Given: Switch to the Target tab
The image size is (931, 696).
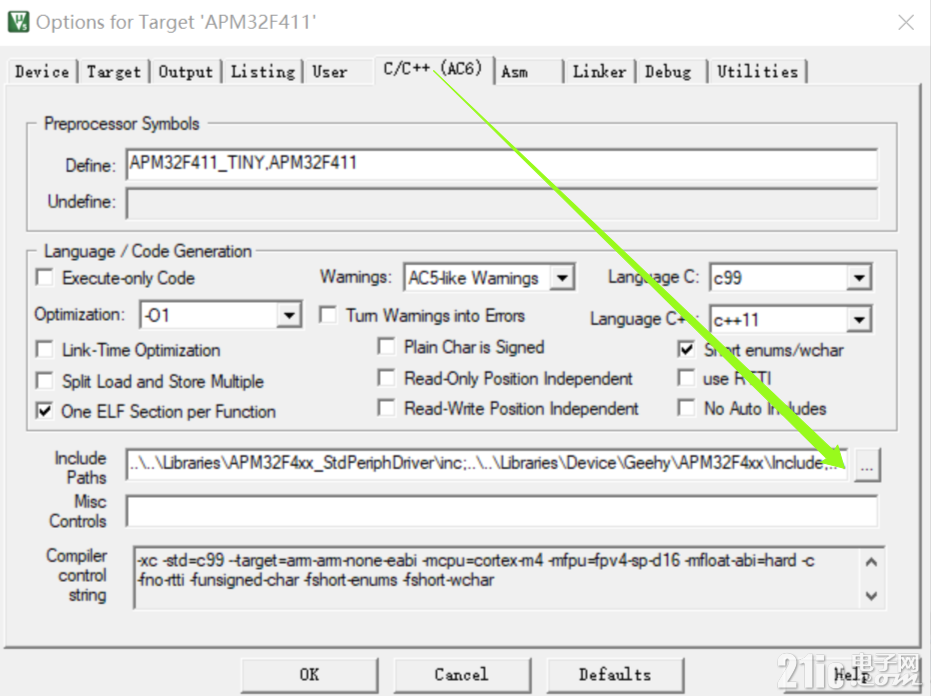Looking at the screenshot, I should coord(114,72).
